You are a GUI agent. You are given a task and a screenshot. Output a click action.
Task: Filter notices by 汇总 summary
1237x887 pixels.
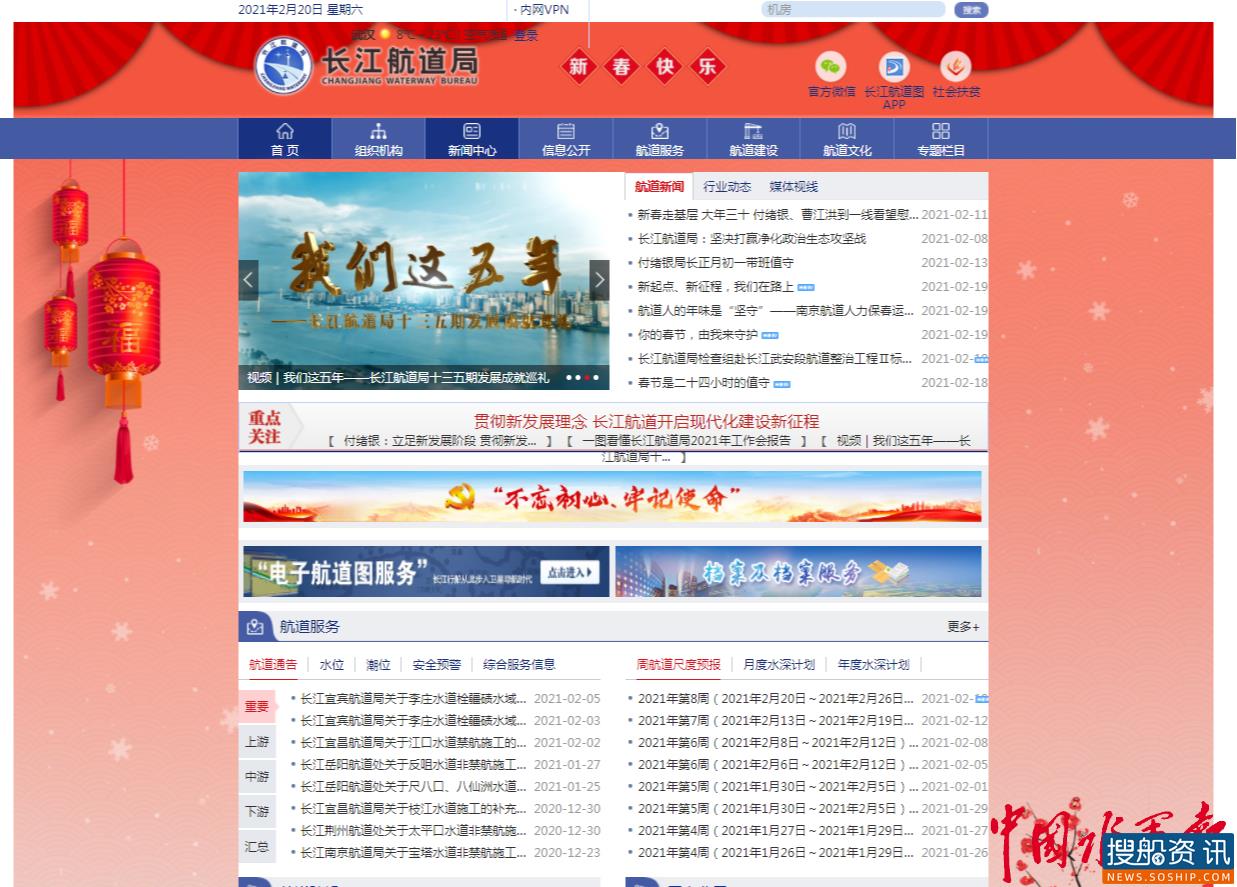click(257, 847)
